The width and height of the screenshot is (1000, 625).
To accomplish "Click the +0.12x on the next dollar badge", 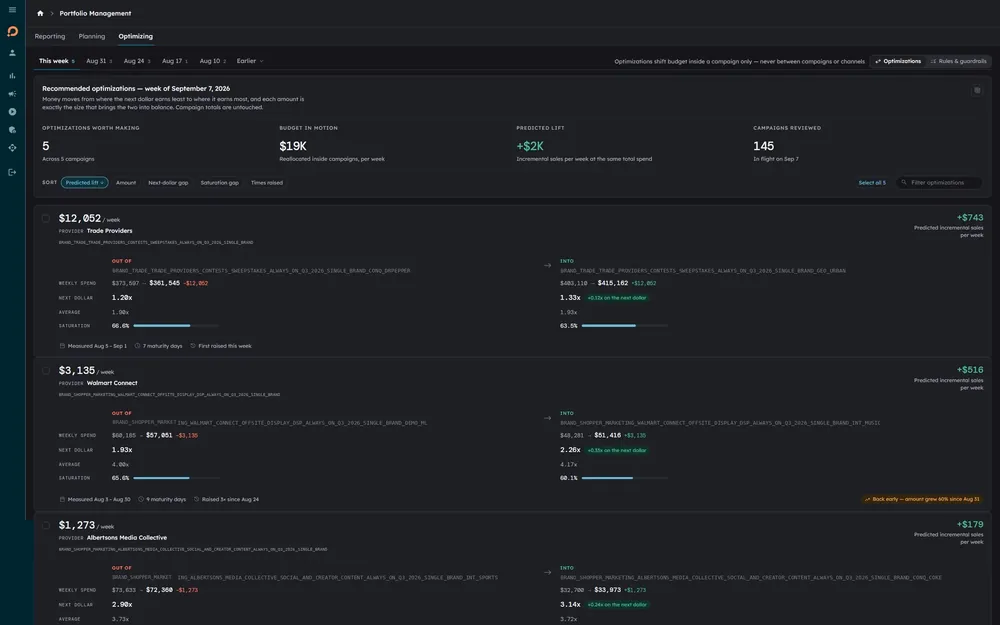I will [617, 298].
